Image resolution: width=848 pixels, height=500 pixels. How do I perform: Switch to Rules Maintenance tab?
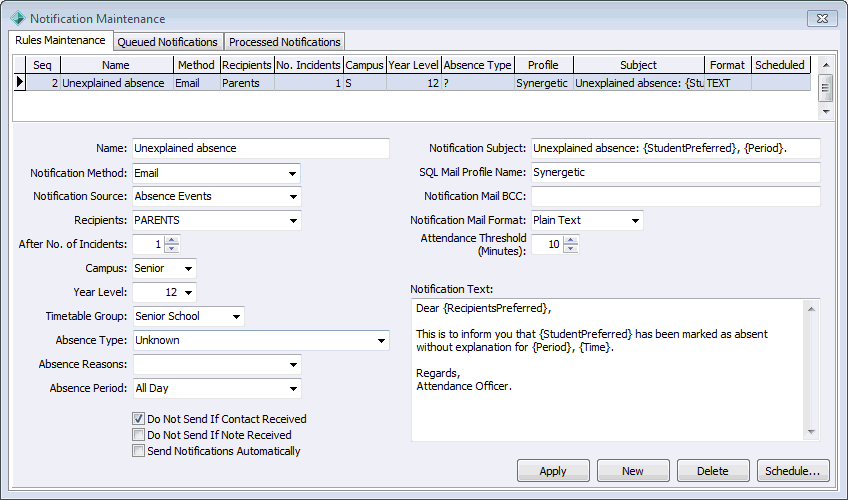(60, 41)
